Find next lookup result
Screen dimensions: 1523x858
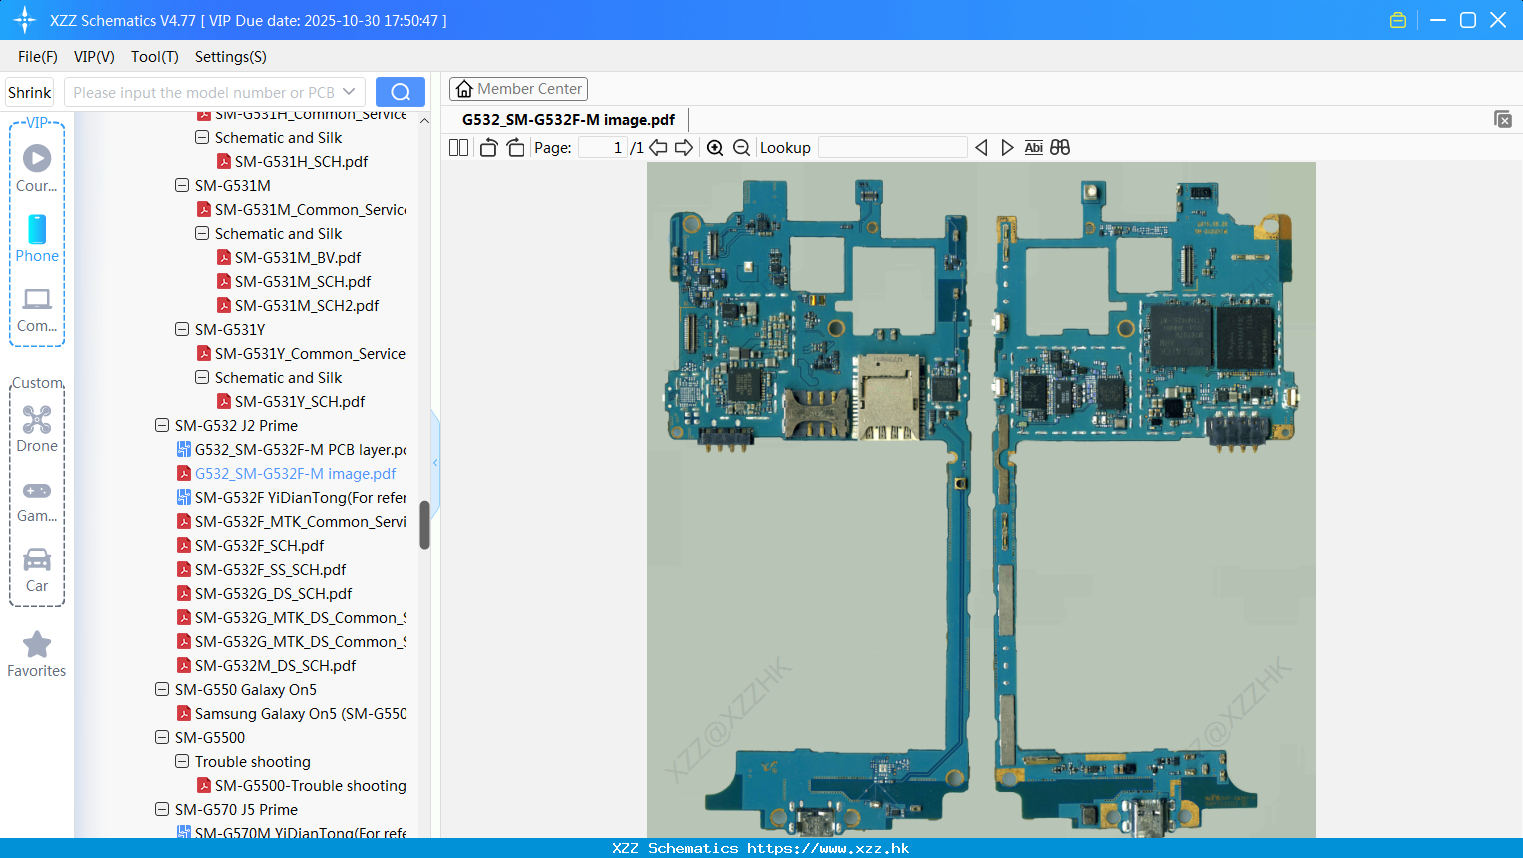pyautogui.click(x=1007, y=148)
